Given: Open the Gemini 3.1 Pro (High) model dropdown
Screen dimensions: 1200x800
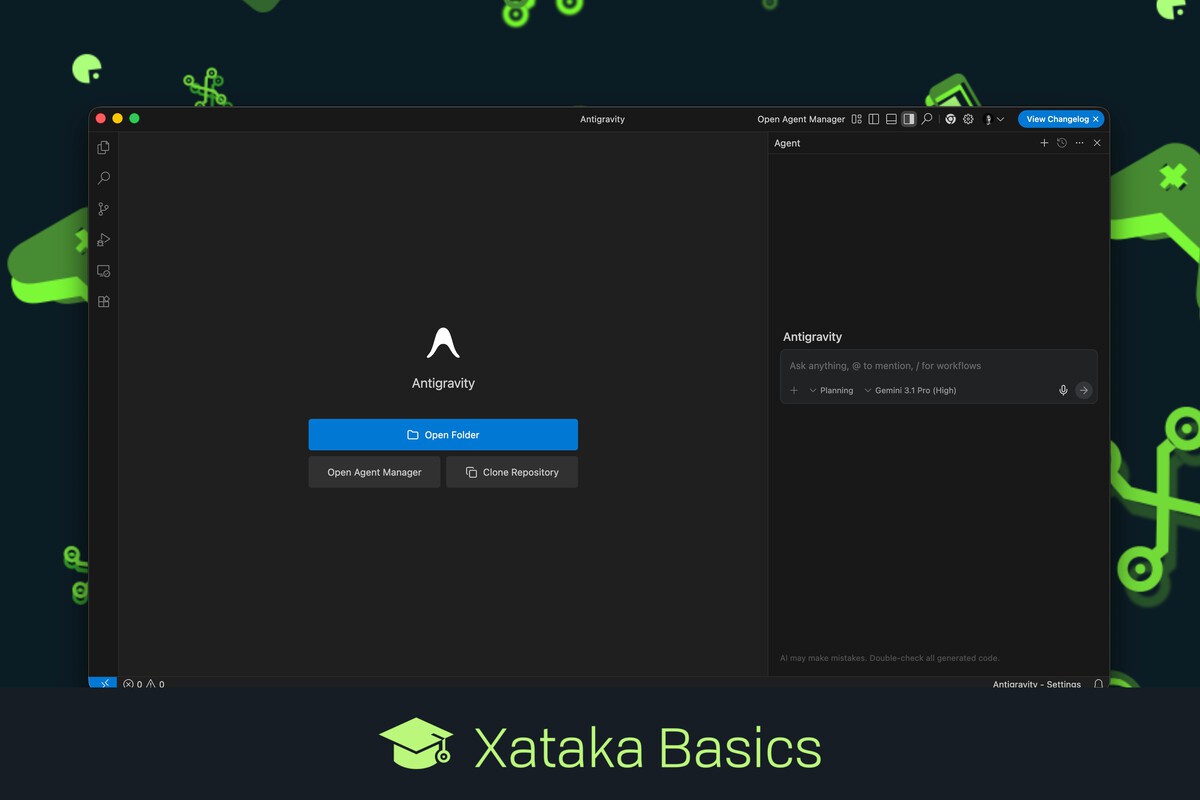Looking at the screenshot, I should (910, 390).
